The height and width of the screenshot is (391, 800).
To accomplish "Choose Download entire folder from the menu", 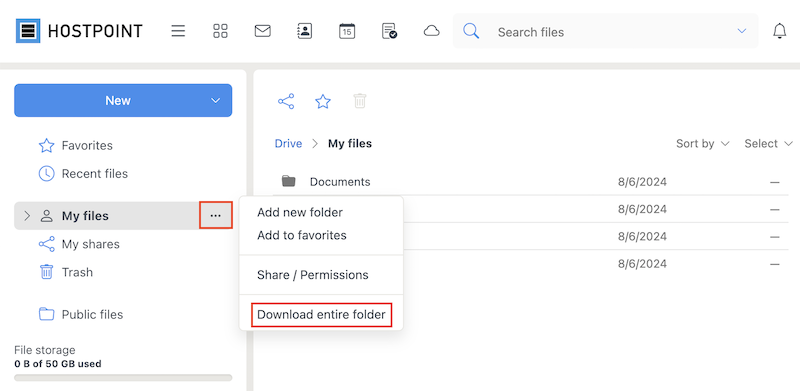I will (321, 314).
